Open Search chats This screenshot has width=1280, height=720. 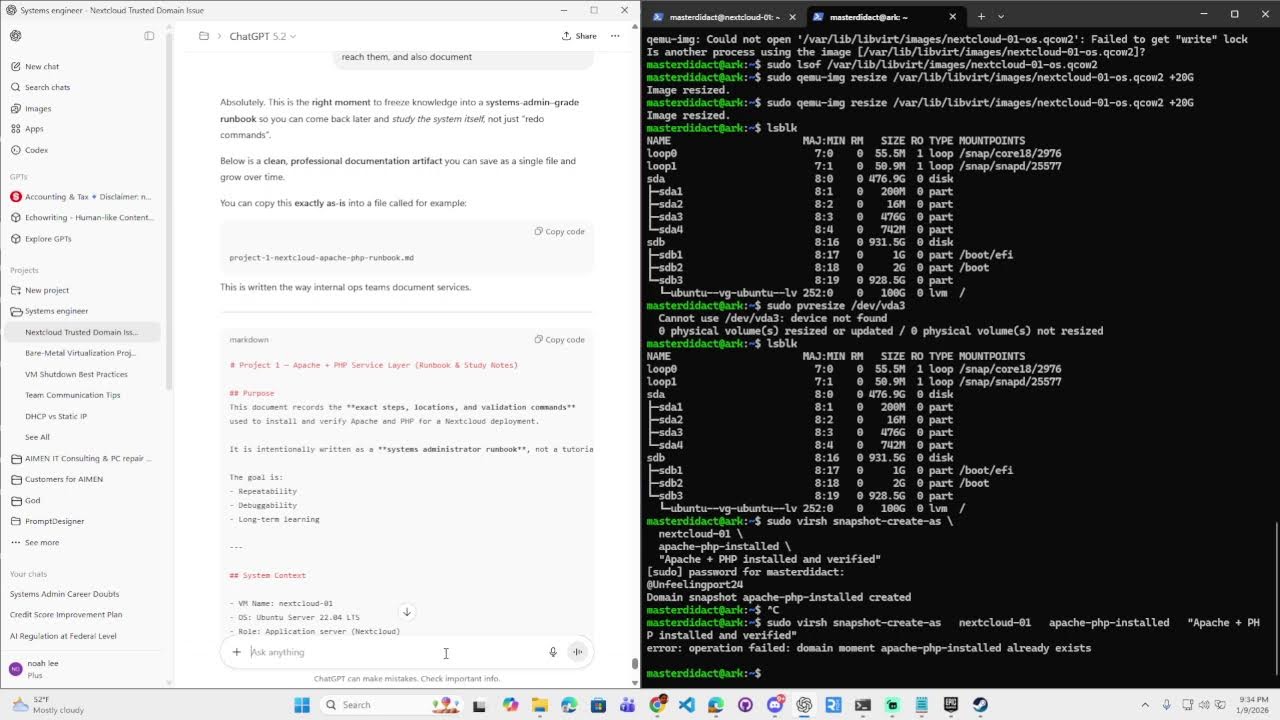click(x=46, y=87)
